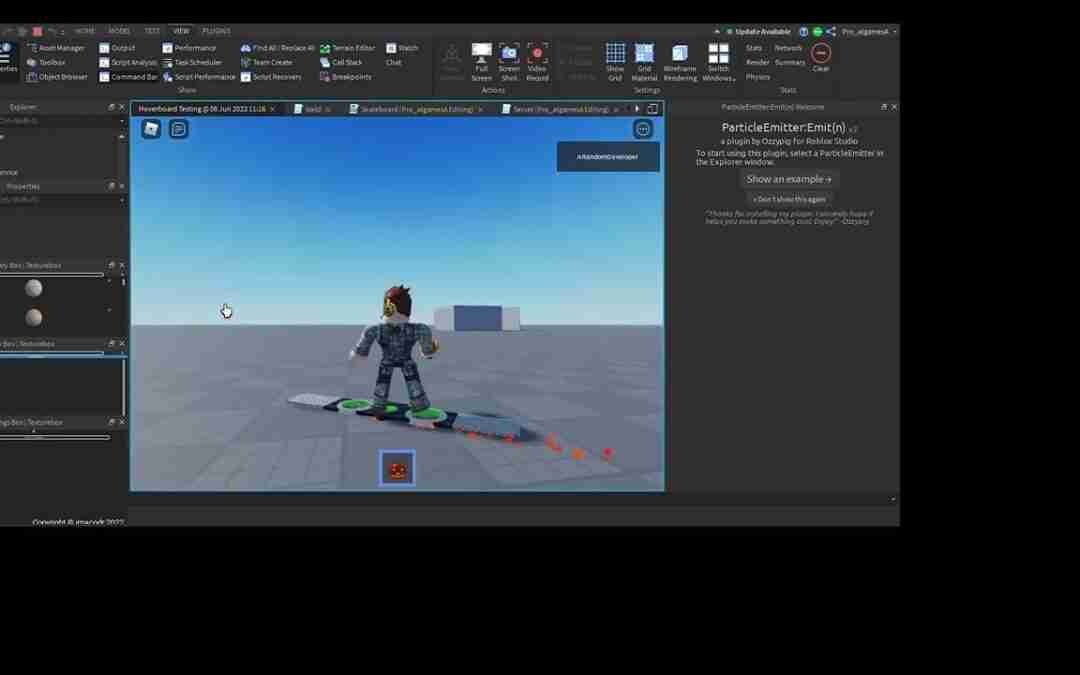Toggle Summary stats
The image size is (1080, 675).
[790, 63]
